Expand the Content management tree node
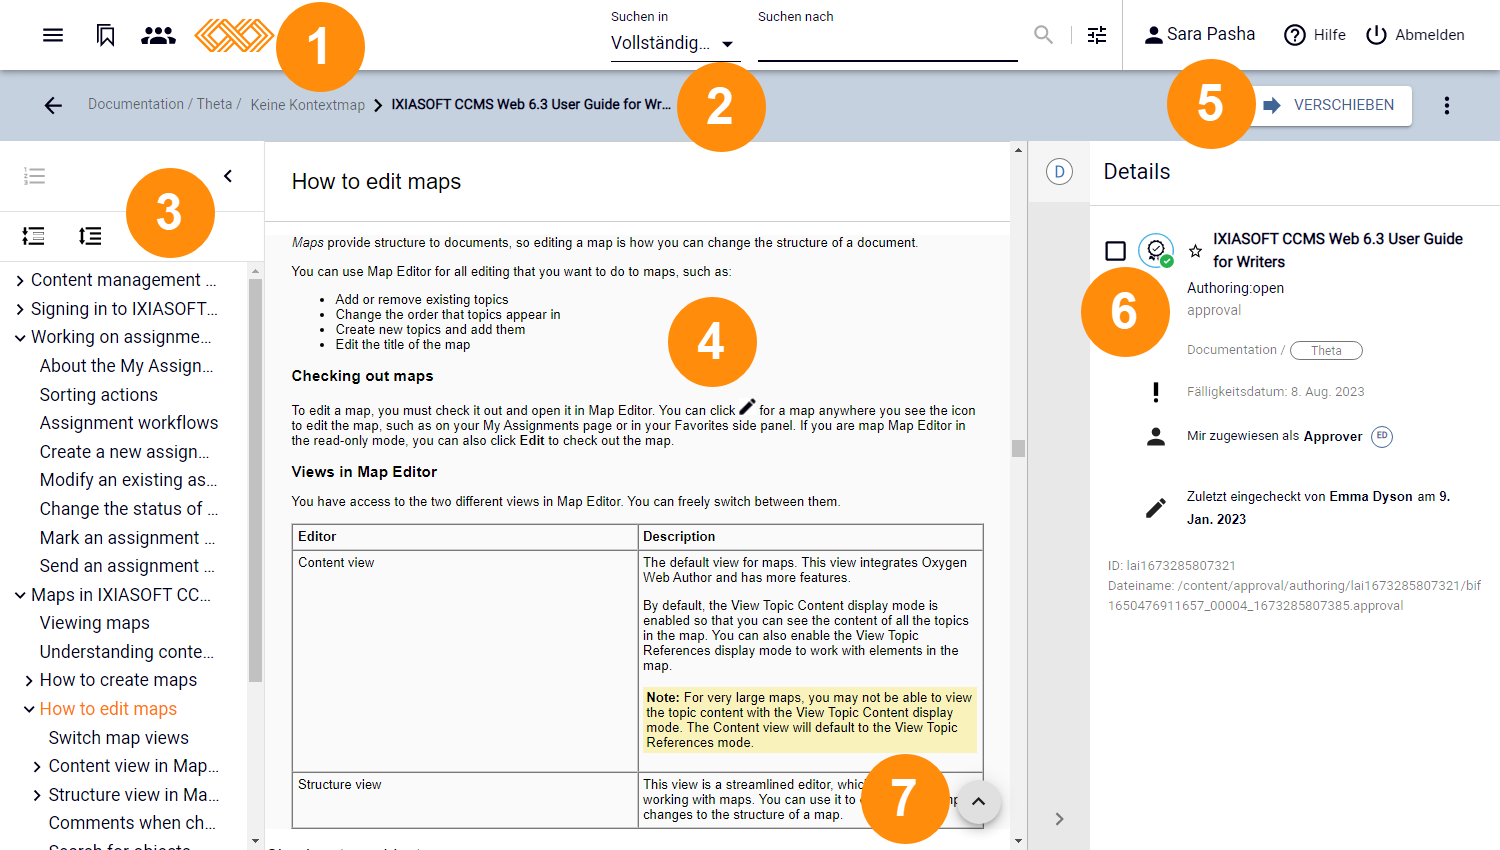The width and height of the screenshot is (1500, 850). (20, 280)
